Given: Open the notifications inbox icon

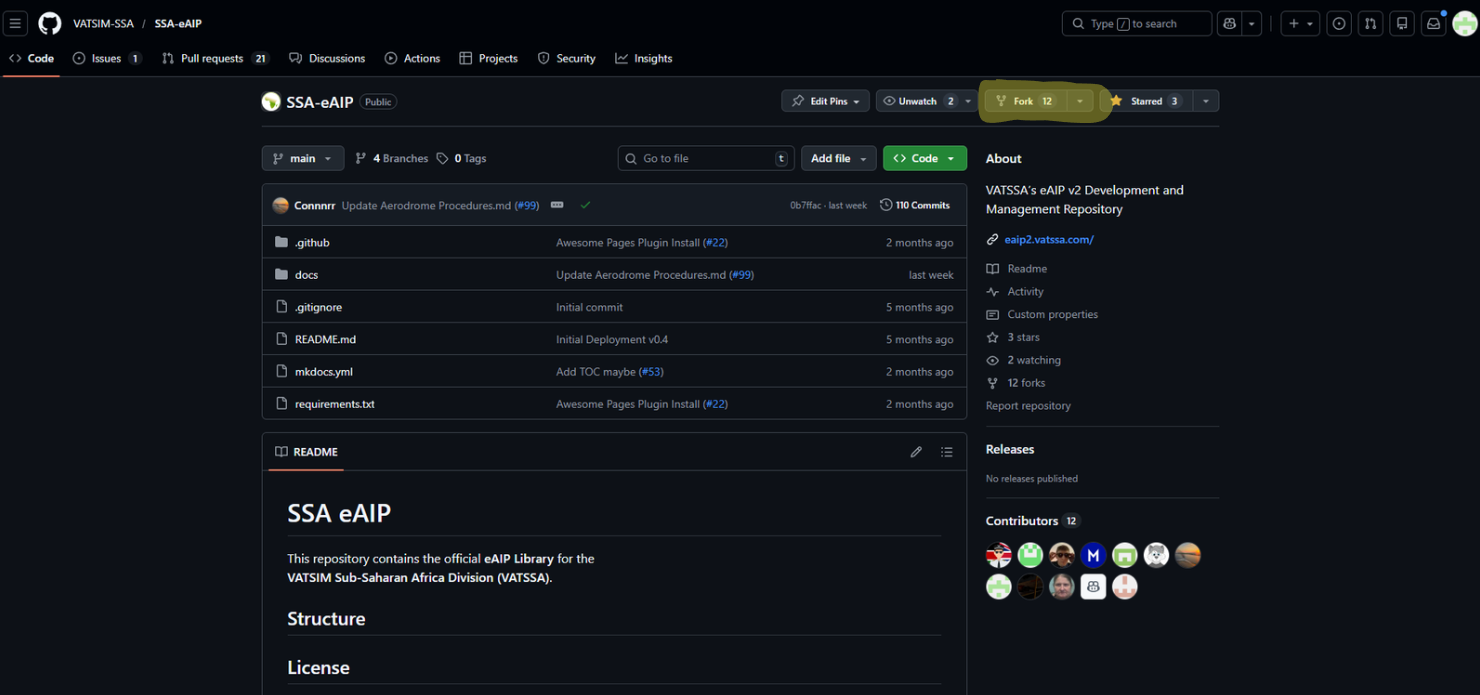Looking at the screenshot, I should pyautogui.click(x=1433, y=23).
